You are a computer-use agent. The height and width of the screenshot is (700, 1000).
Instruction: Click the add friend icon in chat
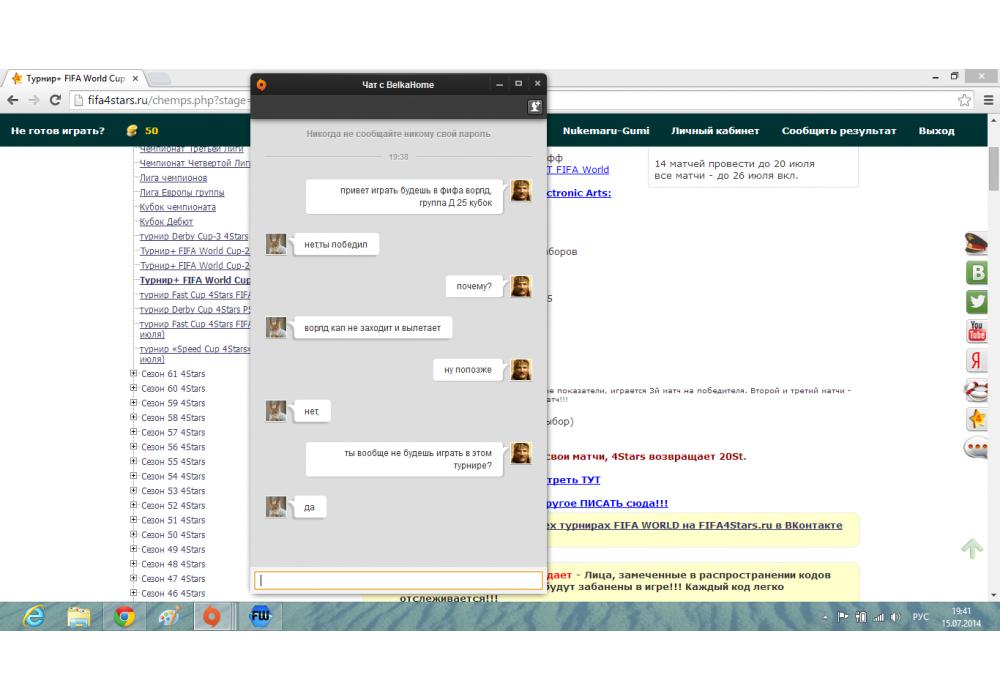pyautogui.click(x=535, y=107)
